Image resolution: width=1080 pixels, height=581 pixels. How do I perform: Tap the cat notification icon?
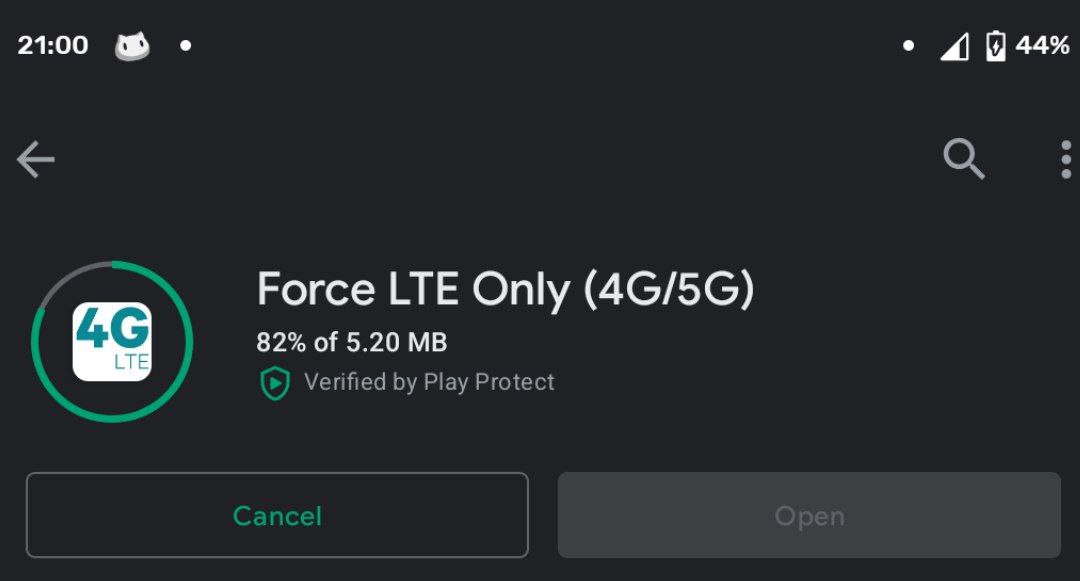tap(132, 46)
